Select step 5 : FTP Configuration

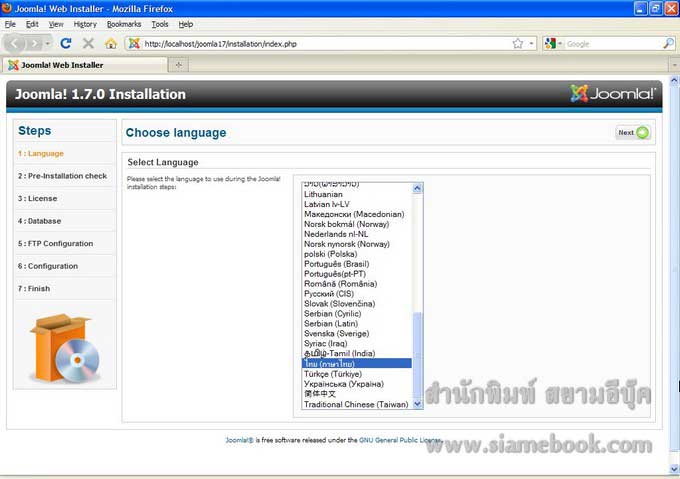pos(55,244)
